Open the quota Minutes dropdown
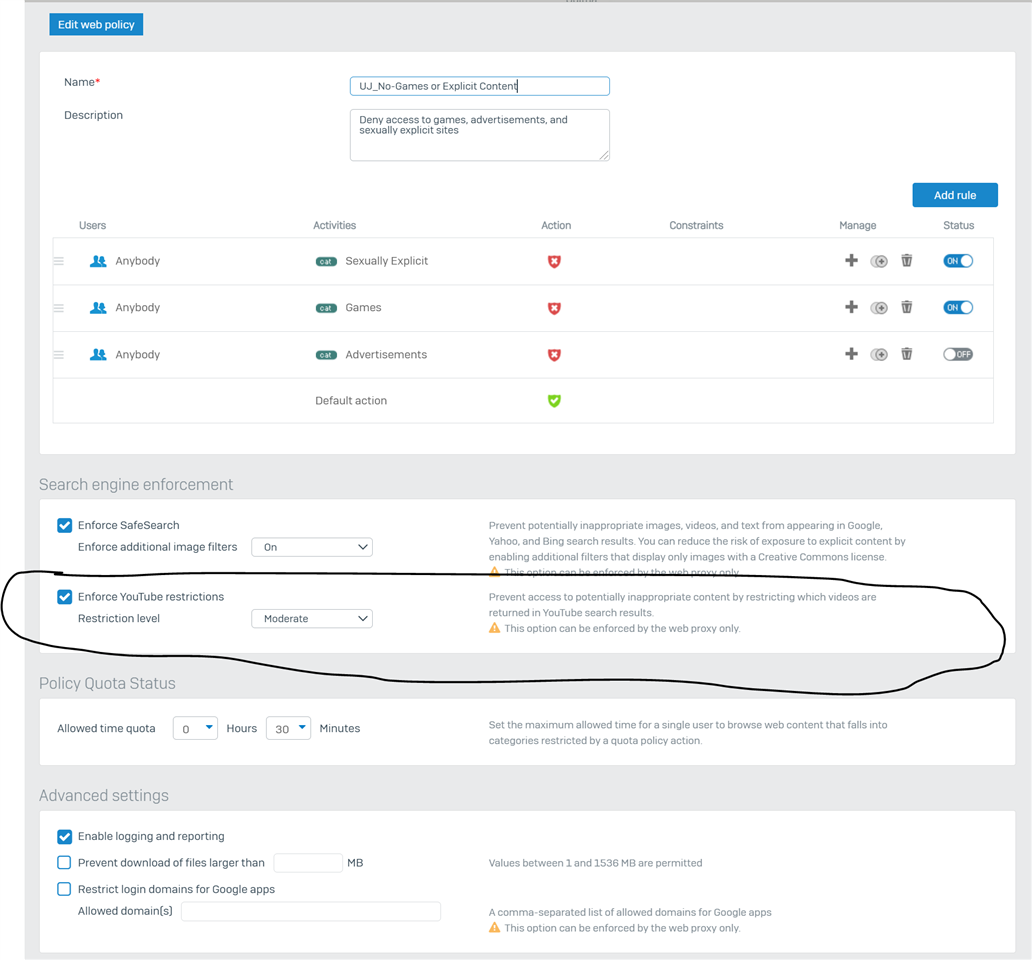Viewport: 1032px width, 960px height. [x=288, y=728]
